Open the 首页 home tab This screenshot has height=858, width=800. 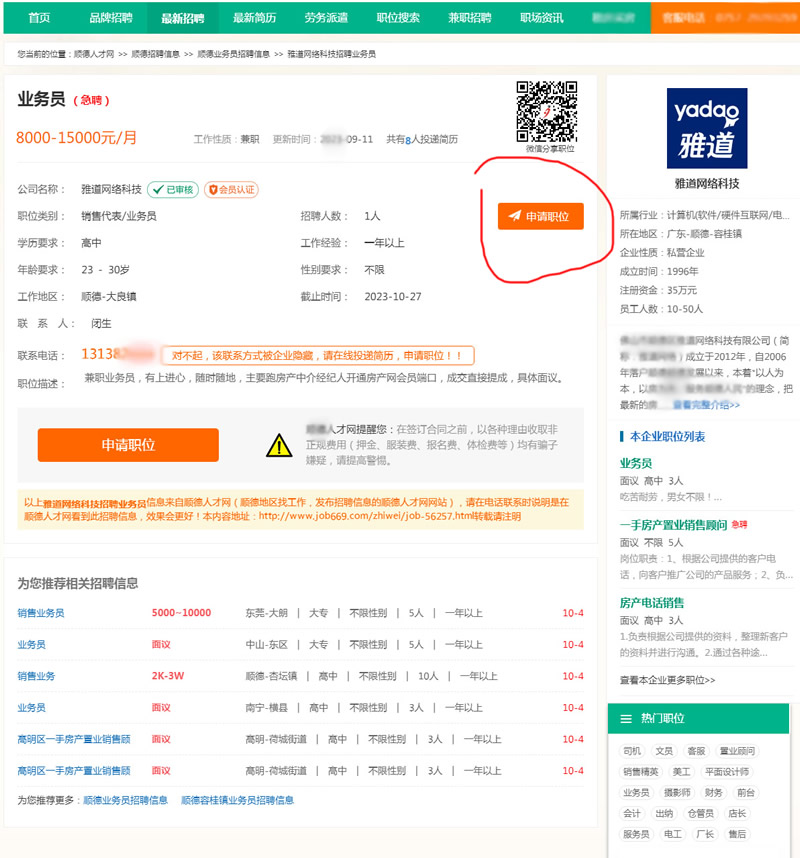click(x=39, y=18)
